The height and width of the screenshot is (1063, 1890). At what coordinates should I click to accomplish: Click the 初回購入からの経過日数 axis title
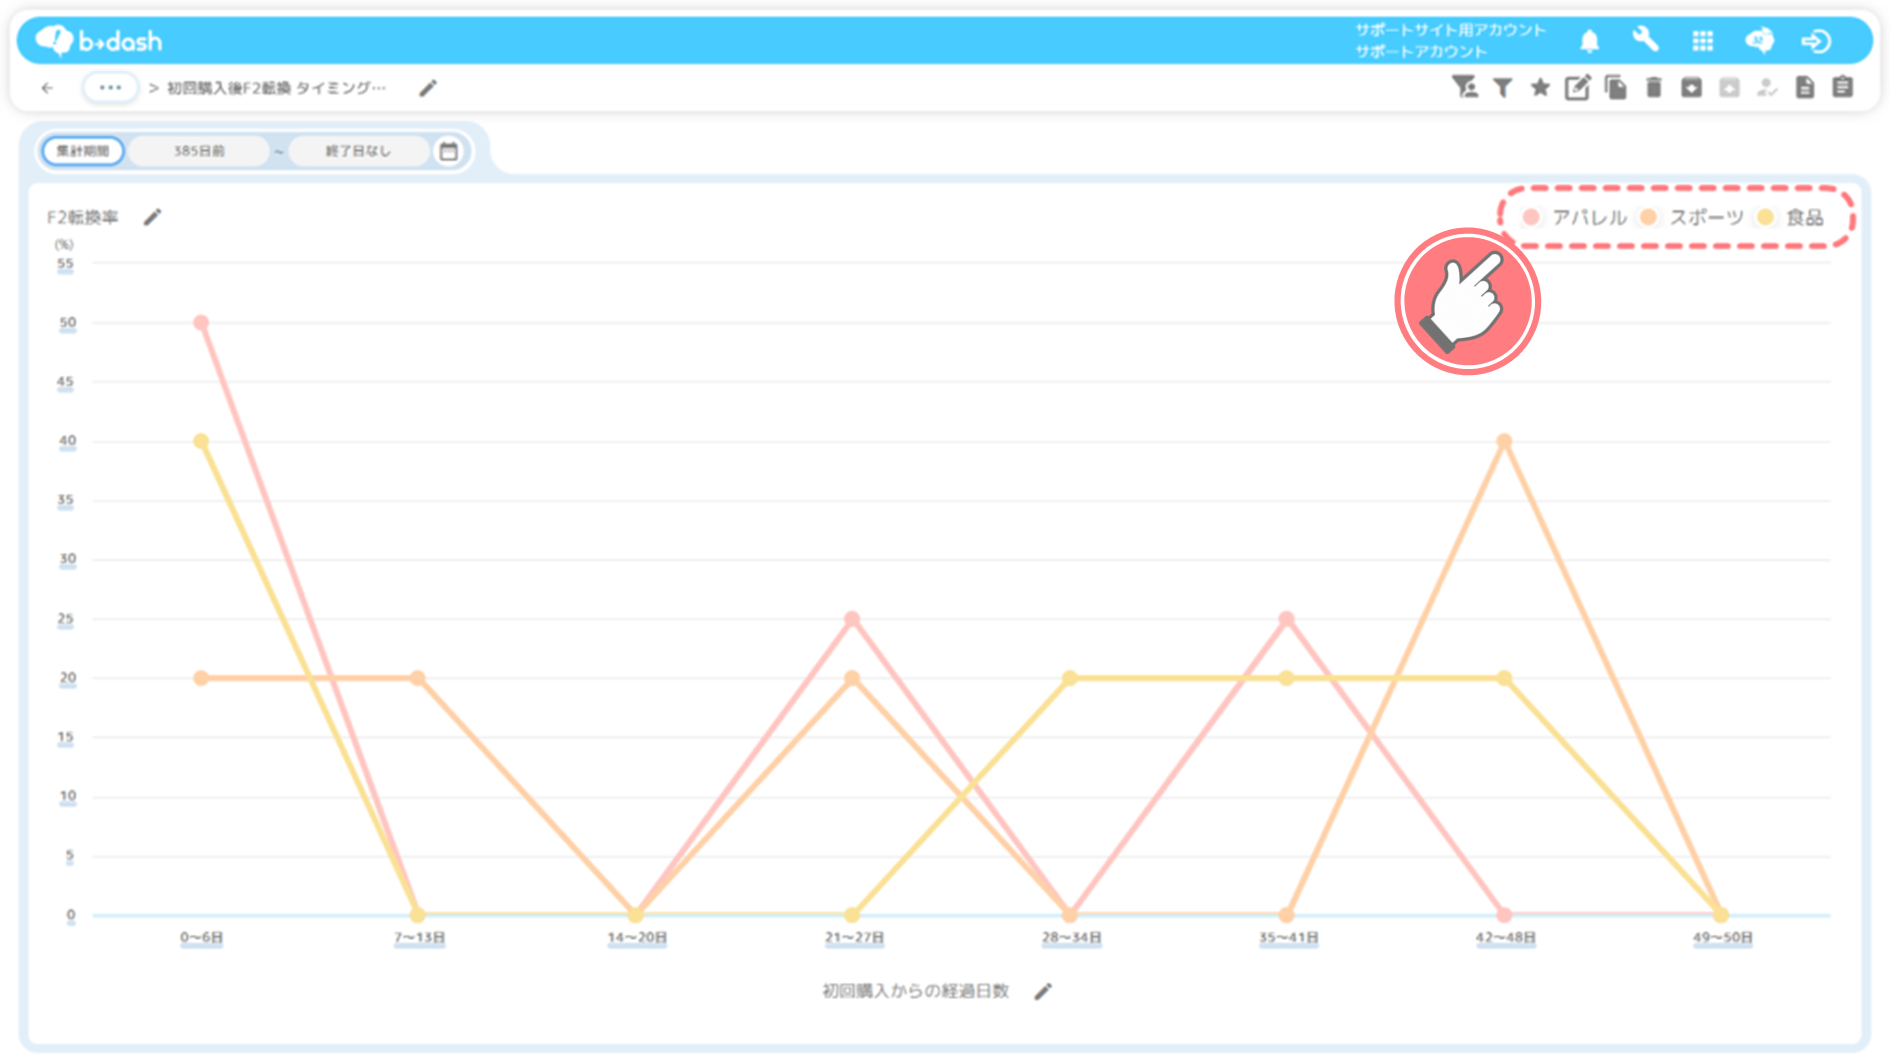click(x=915, y=991)
